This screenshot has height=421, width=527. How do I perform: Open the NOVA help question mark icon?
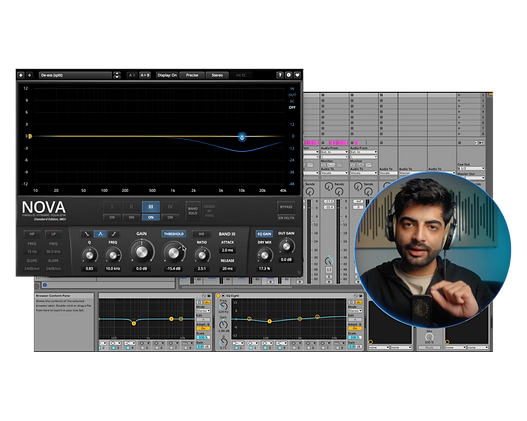tap(279, 75)
